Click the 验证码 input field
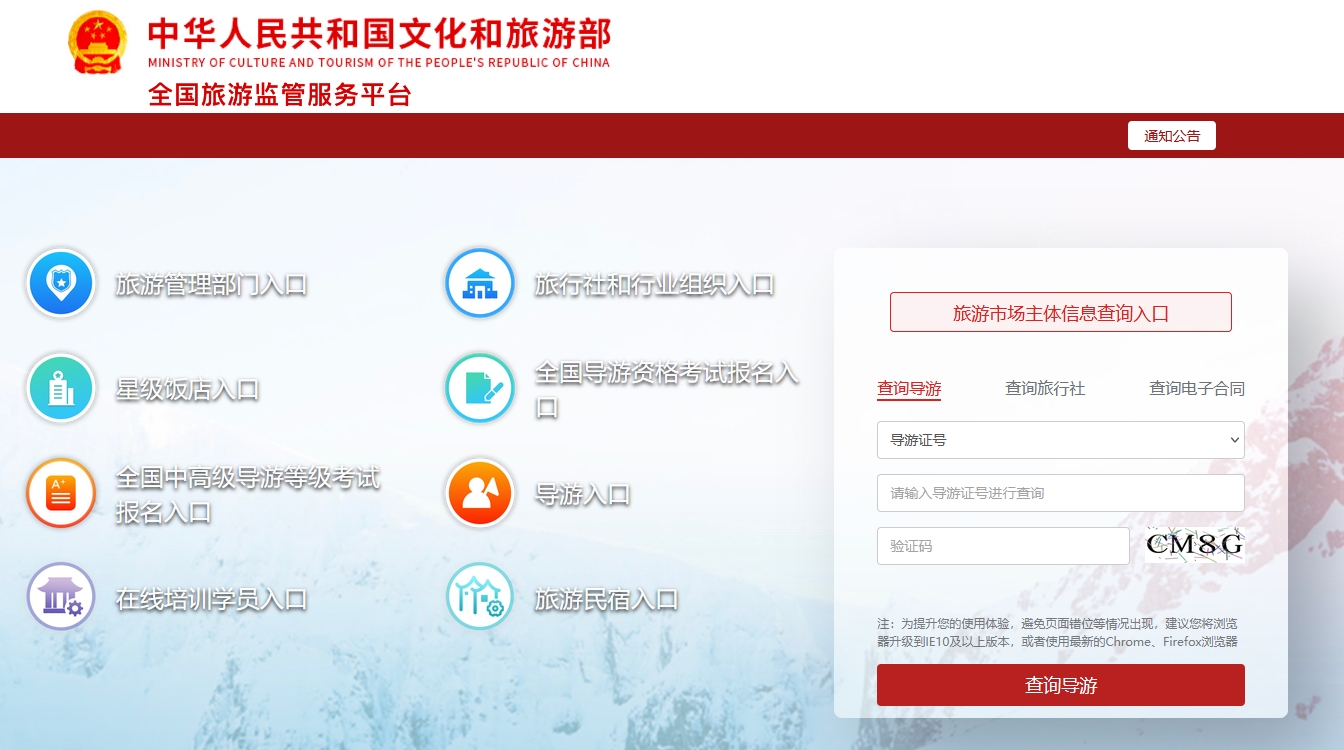 click(1003, 546)
